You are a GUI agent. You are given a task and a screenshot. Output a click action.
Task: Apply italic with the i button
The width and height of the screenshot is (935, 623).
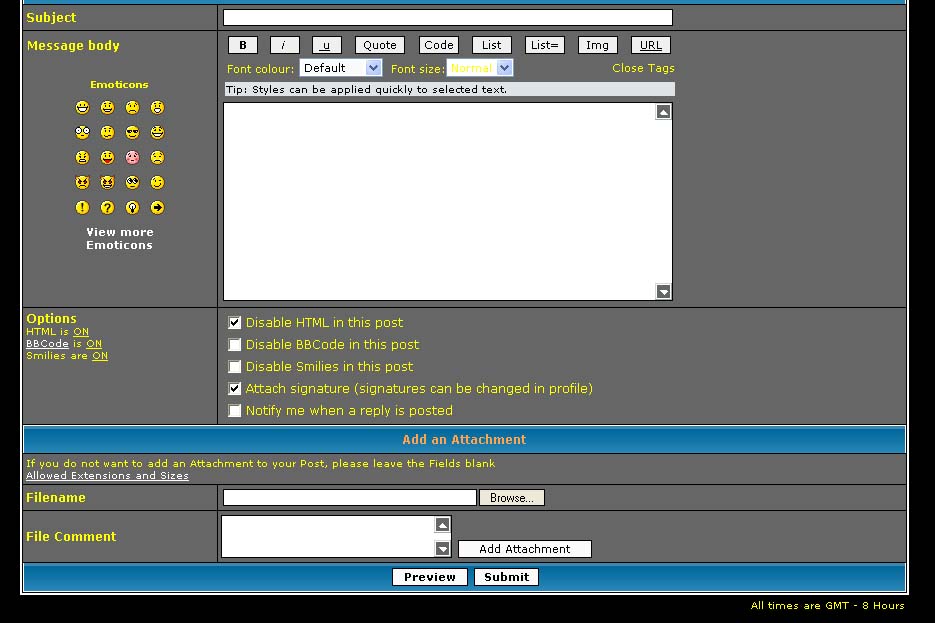pyautogui.click(x=284, y=45)
